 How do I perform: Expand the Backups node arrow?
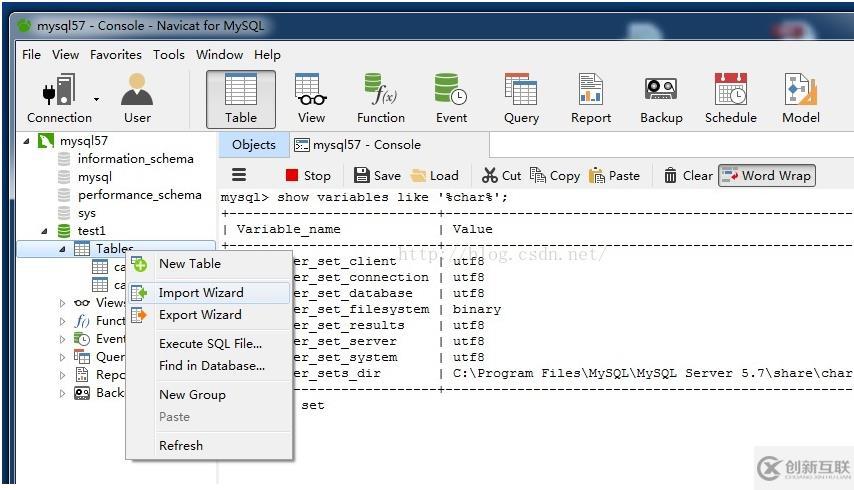(x=62, y=393)
